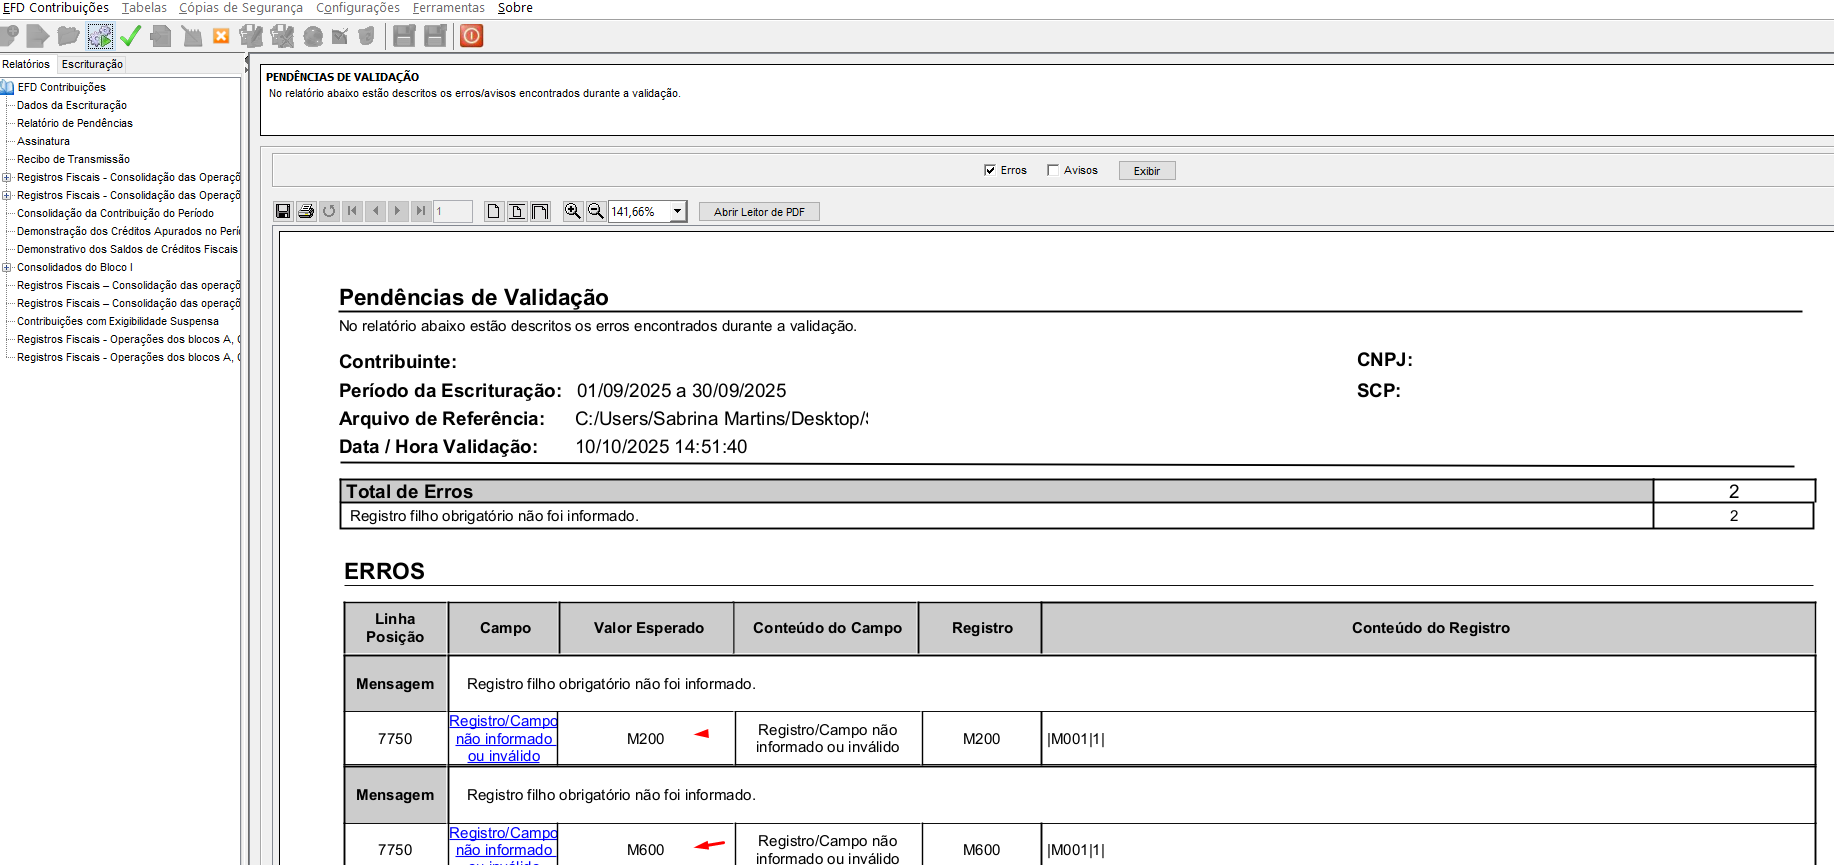
Task: Print the validation report
Action: (x=306, y=211)
